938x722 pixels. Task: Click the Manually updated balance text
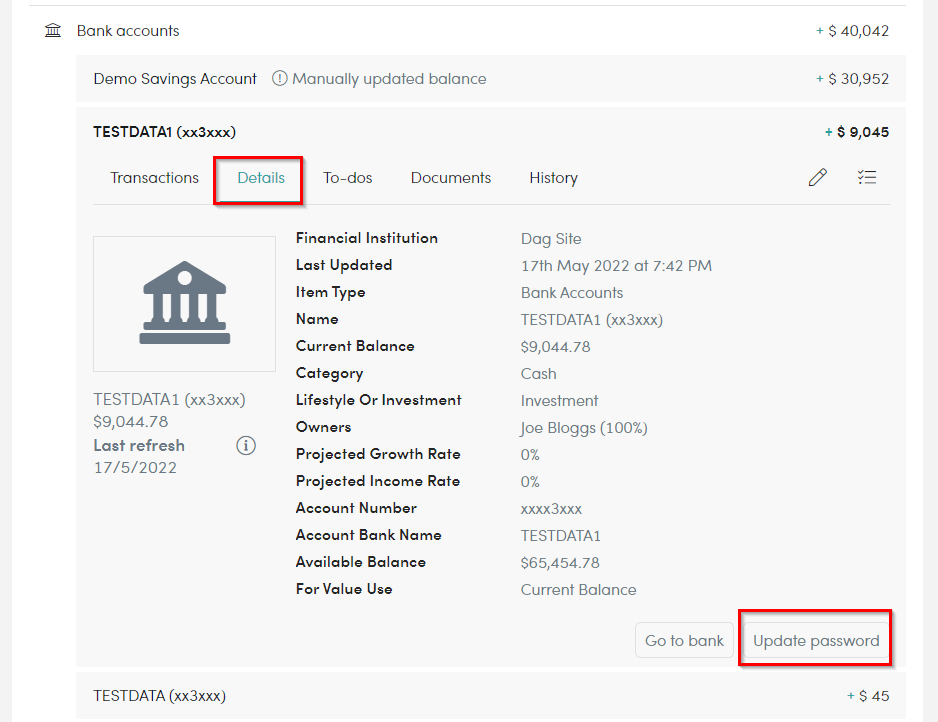[389, 78]
